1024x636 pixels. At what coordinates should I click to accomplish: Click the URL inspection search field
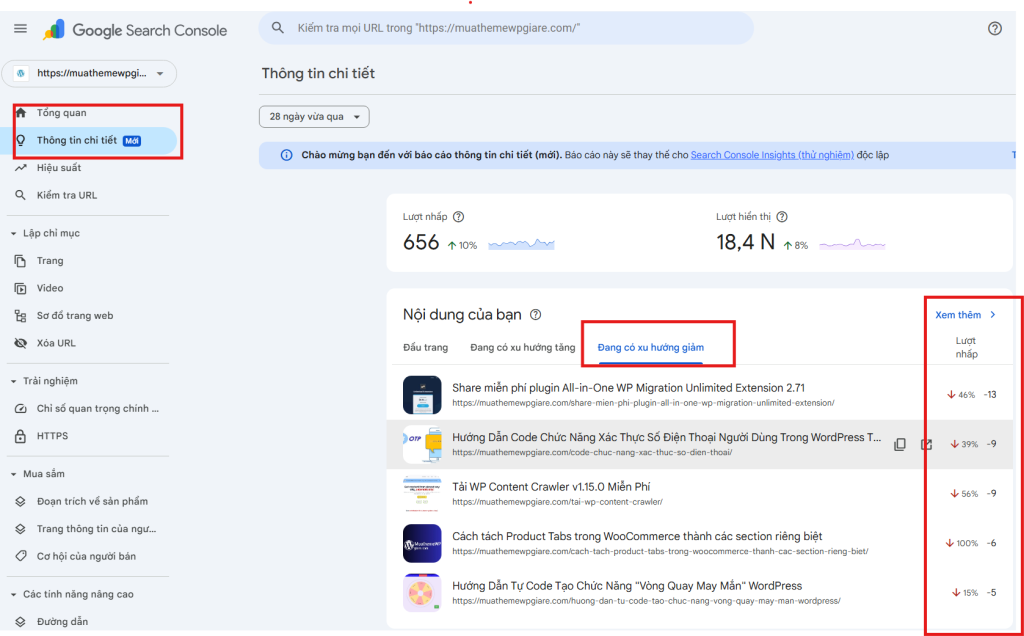[506, 28]
